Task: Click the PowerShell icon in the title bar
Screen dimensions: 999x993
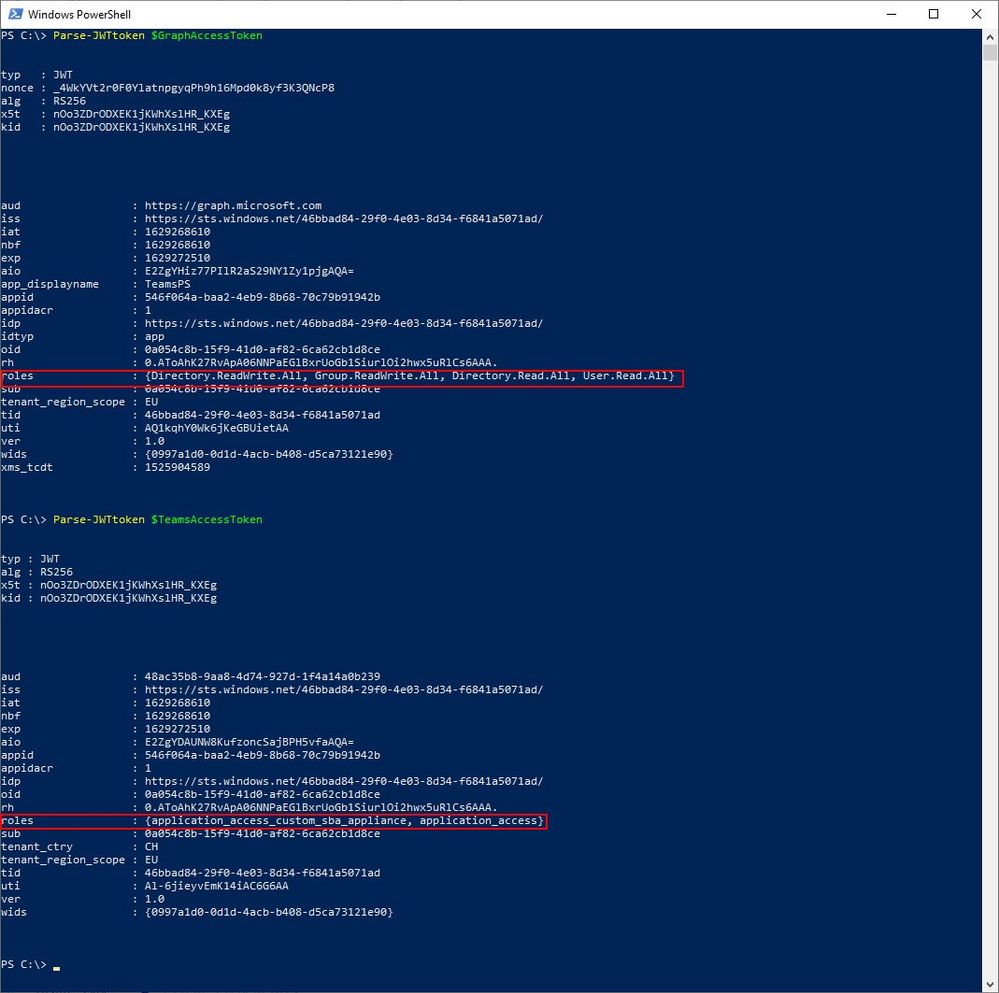Action: (15, 14)
